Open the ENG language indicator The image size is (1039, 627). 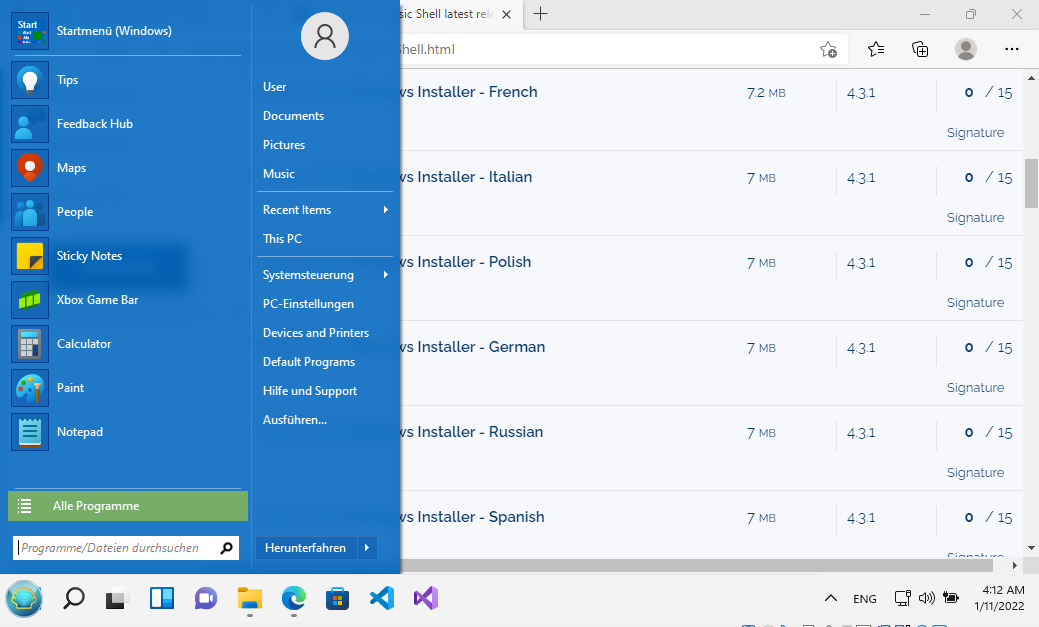[x=865, y=599]
